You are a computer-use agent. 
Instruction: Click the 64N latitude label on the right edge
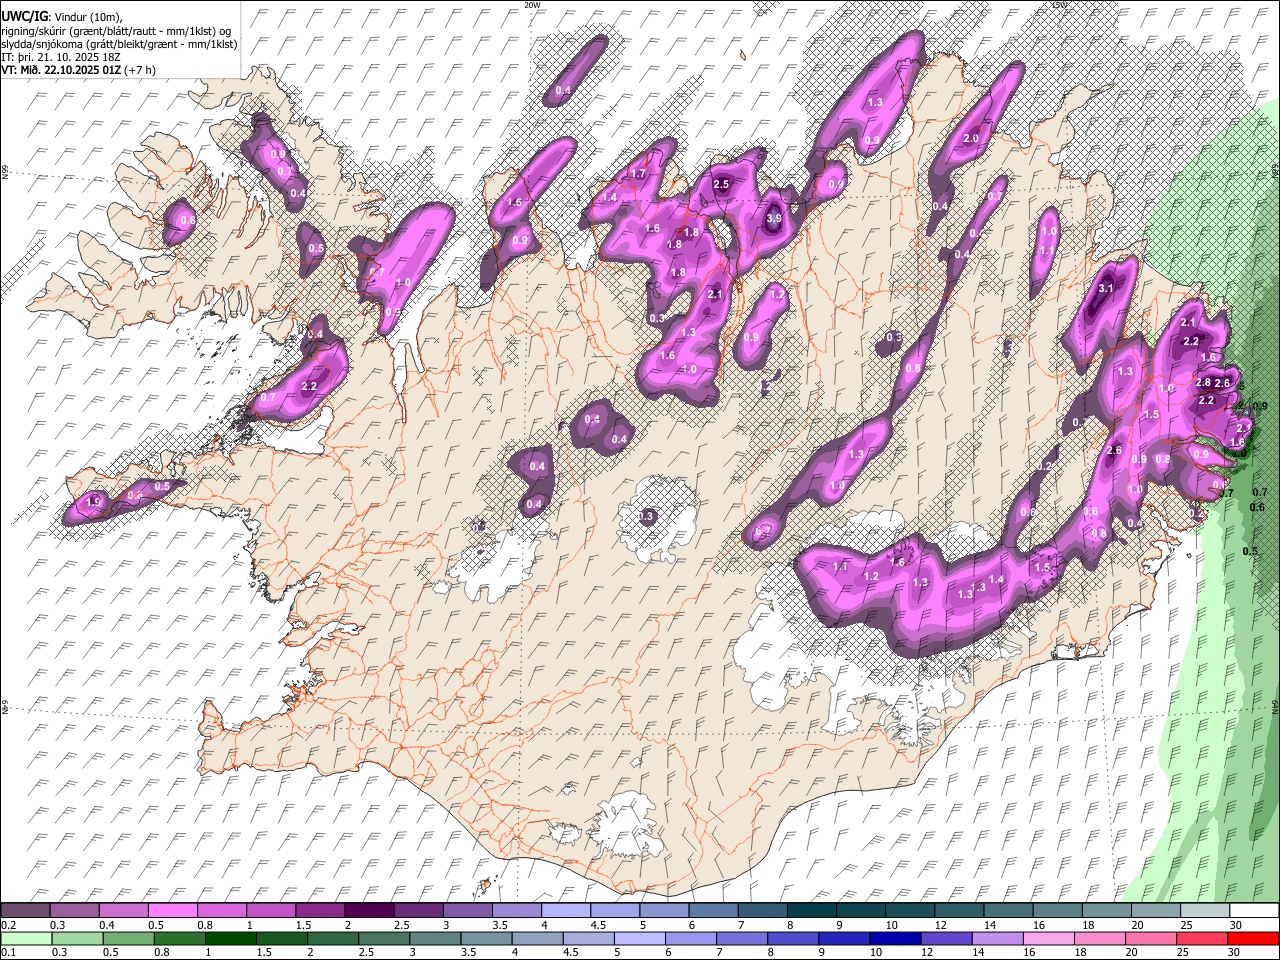coord(1275,705)
